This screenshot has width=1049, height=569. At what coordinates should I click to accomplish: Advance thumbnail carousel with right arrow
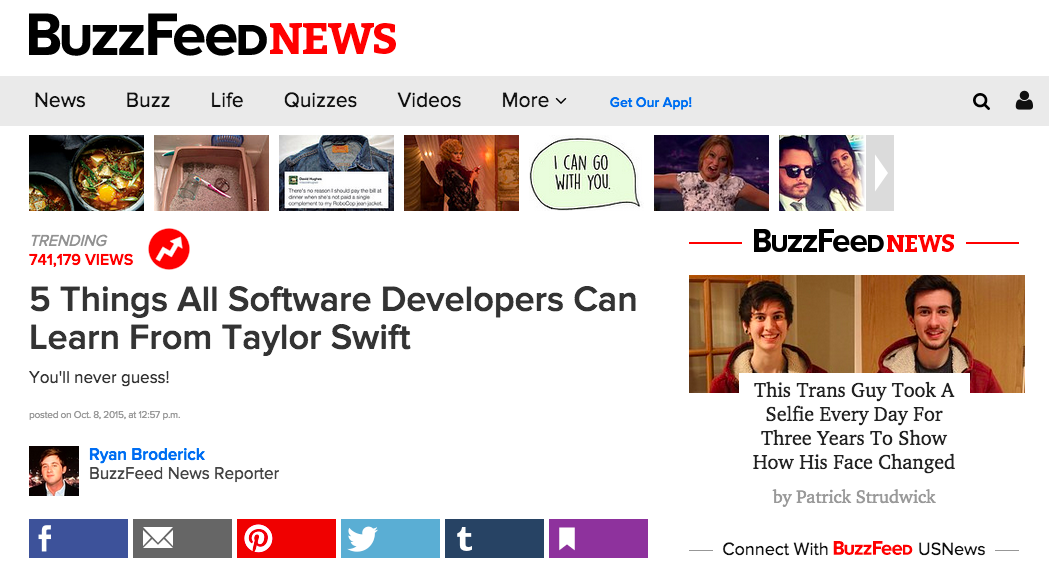click(880, 173)
